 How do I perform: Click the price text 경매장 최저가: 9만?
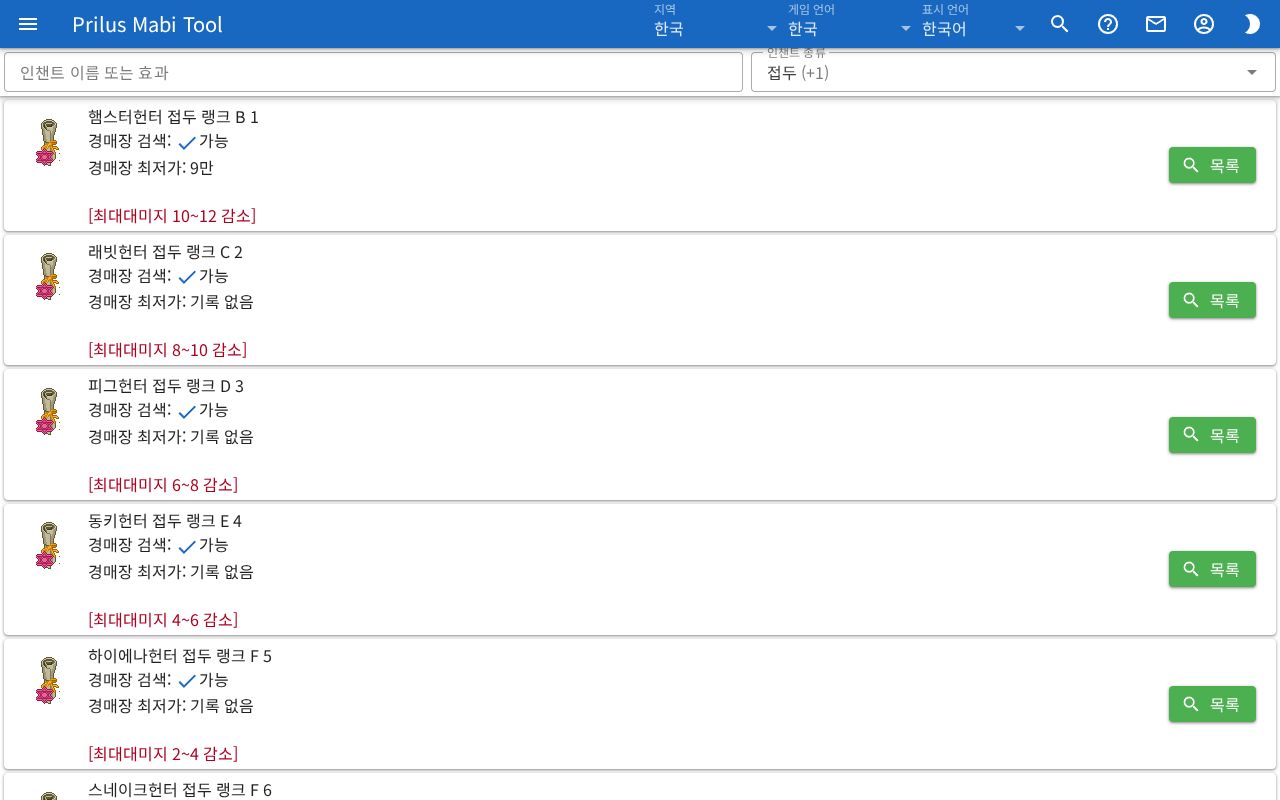click(151, 167)
